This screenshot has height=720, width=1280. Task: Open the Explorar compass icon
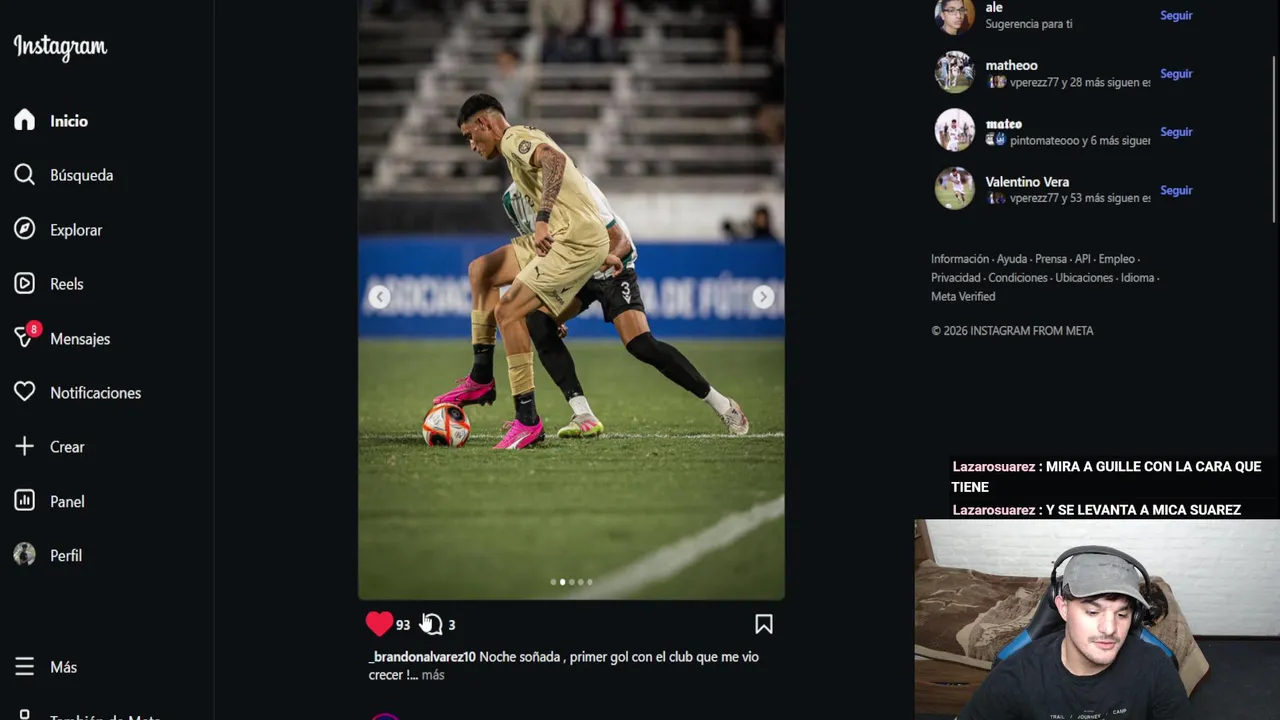click(24, 229)
